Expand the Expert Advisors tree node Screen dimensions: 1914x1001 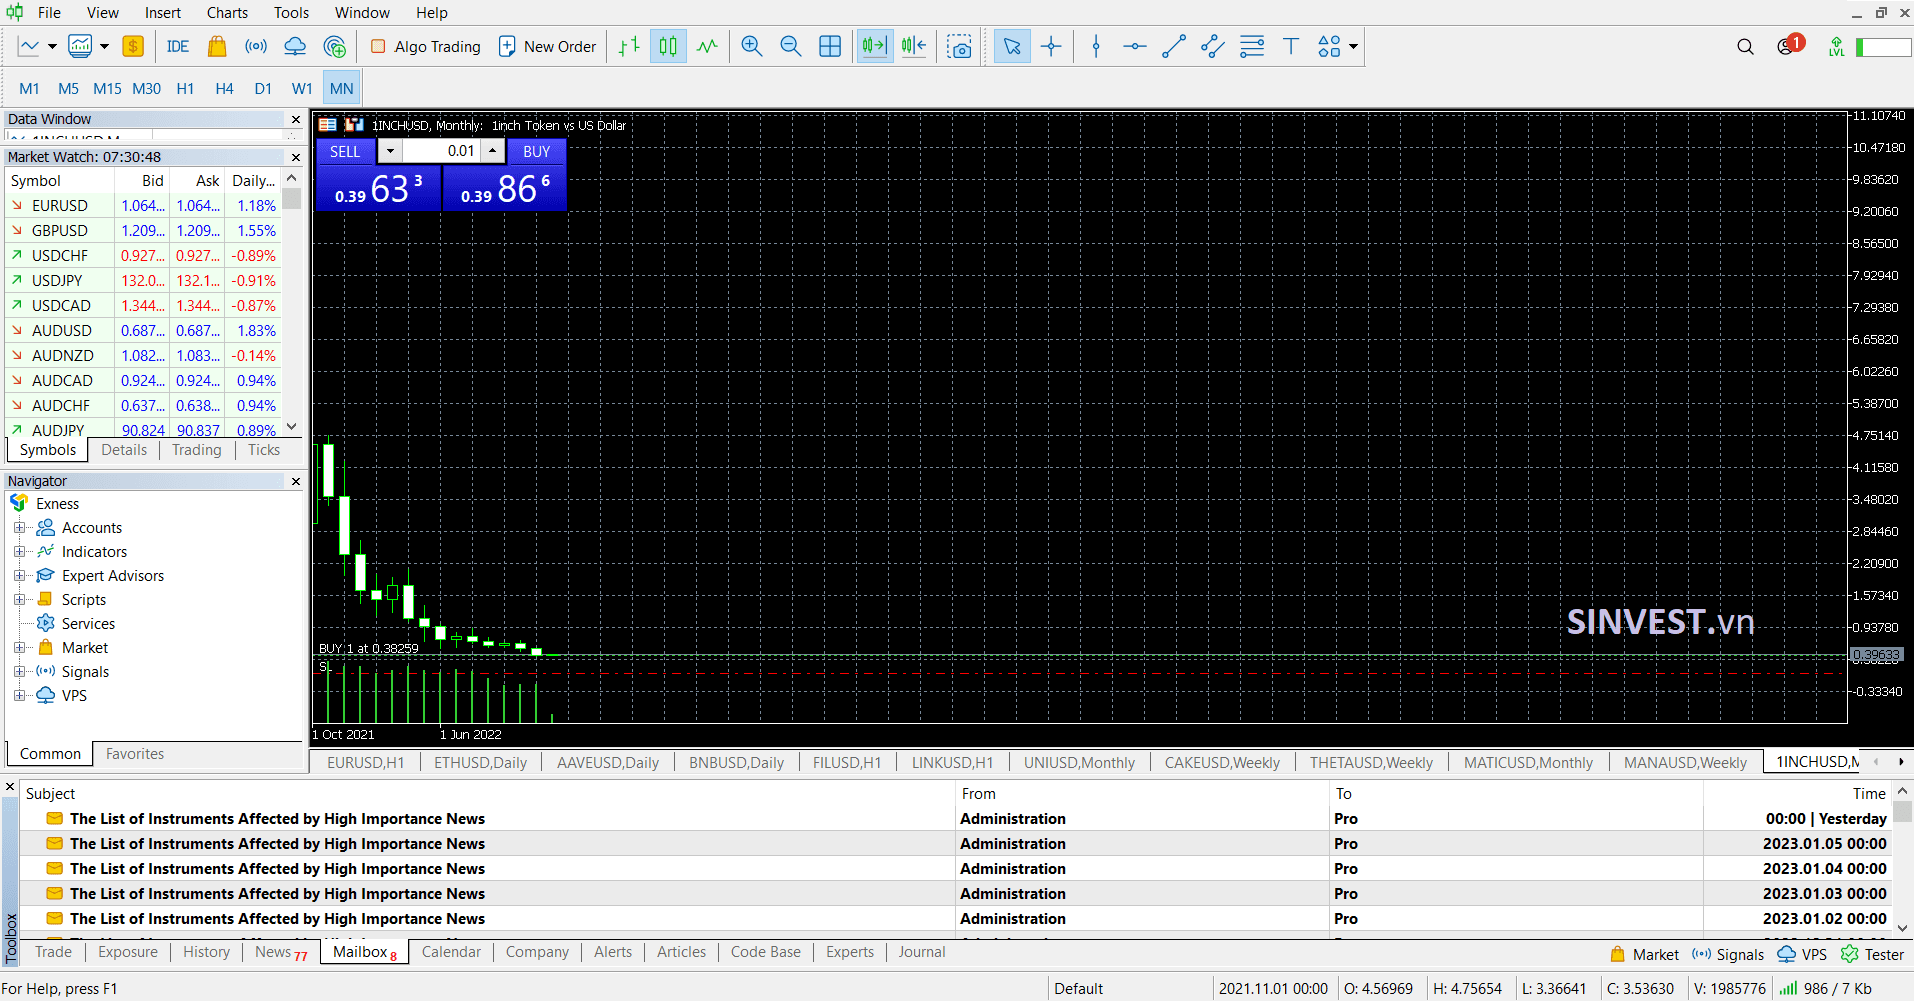coord(19,575)
